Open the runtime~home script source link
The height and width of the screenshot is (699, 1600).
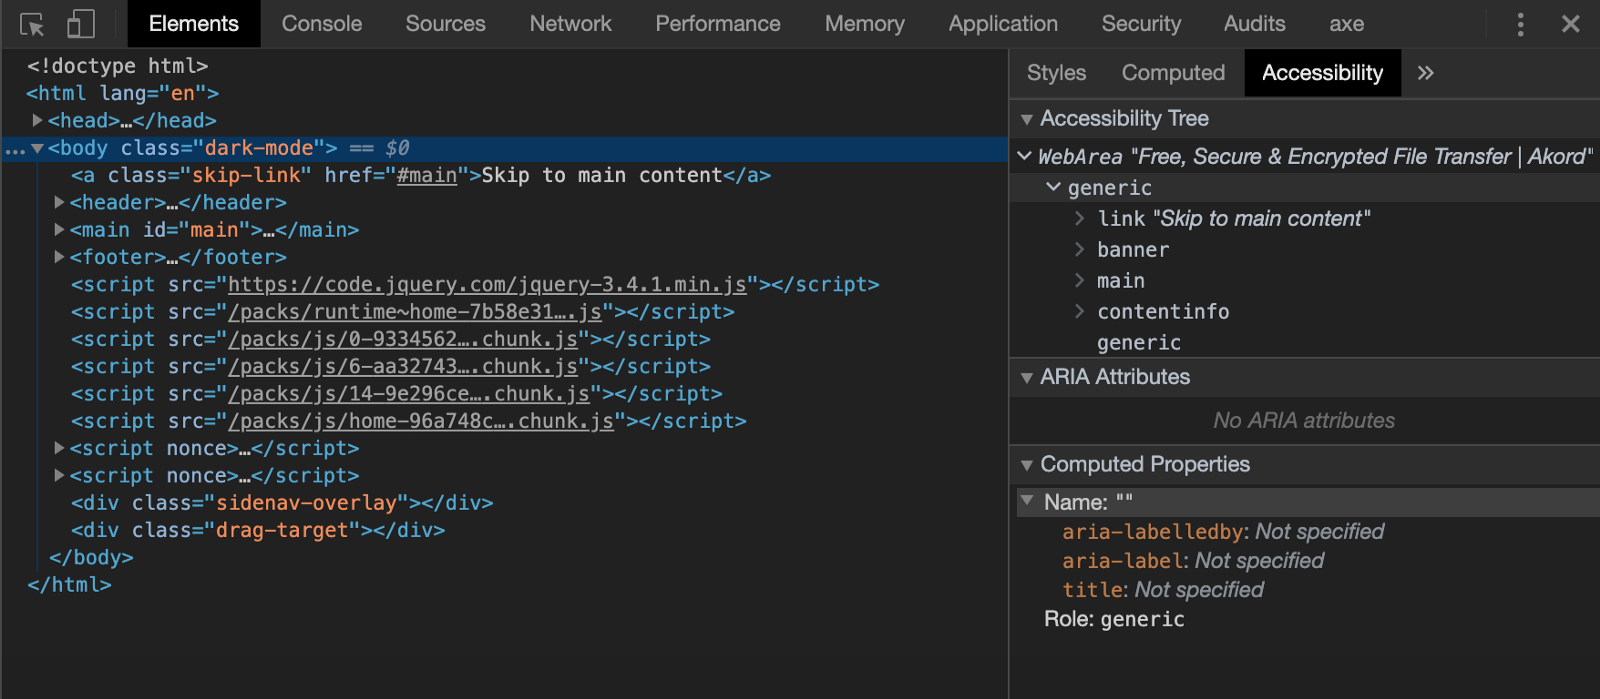[415, 312]
